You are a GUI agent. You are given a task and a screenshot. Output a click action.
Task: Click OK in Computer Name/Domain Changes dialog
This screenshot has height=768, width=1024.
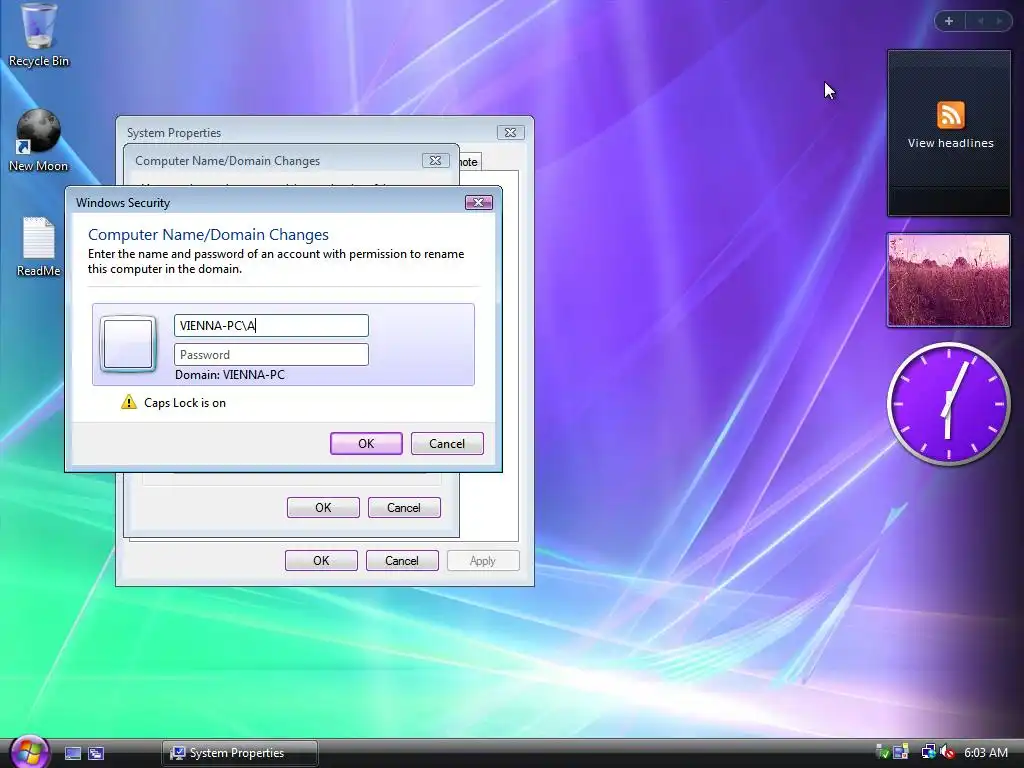[x=323, y=507]
